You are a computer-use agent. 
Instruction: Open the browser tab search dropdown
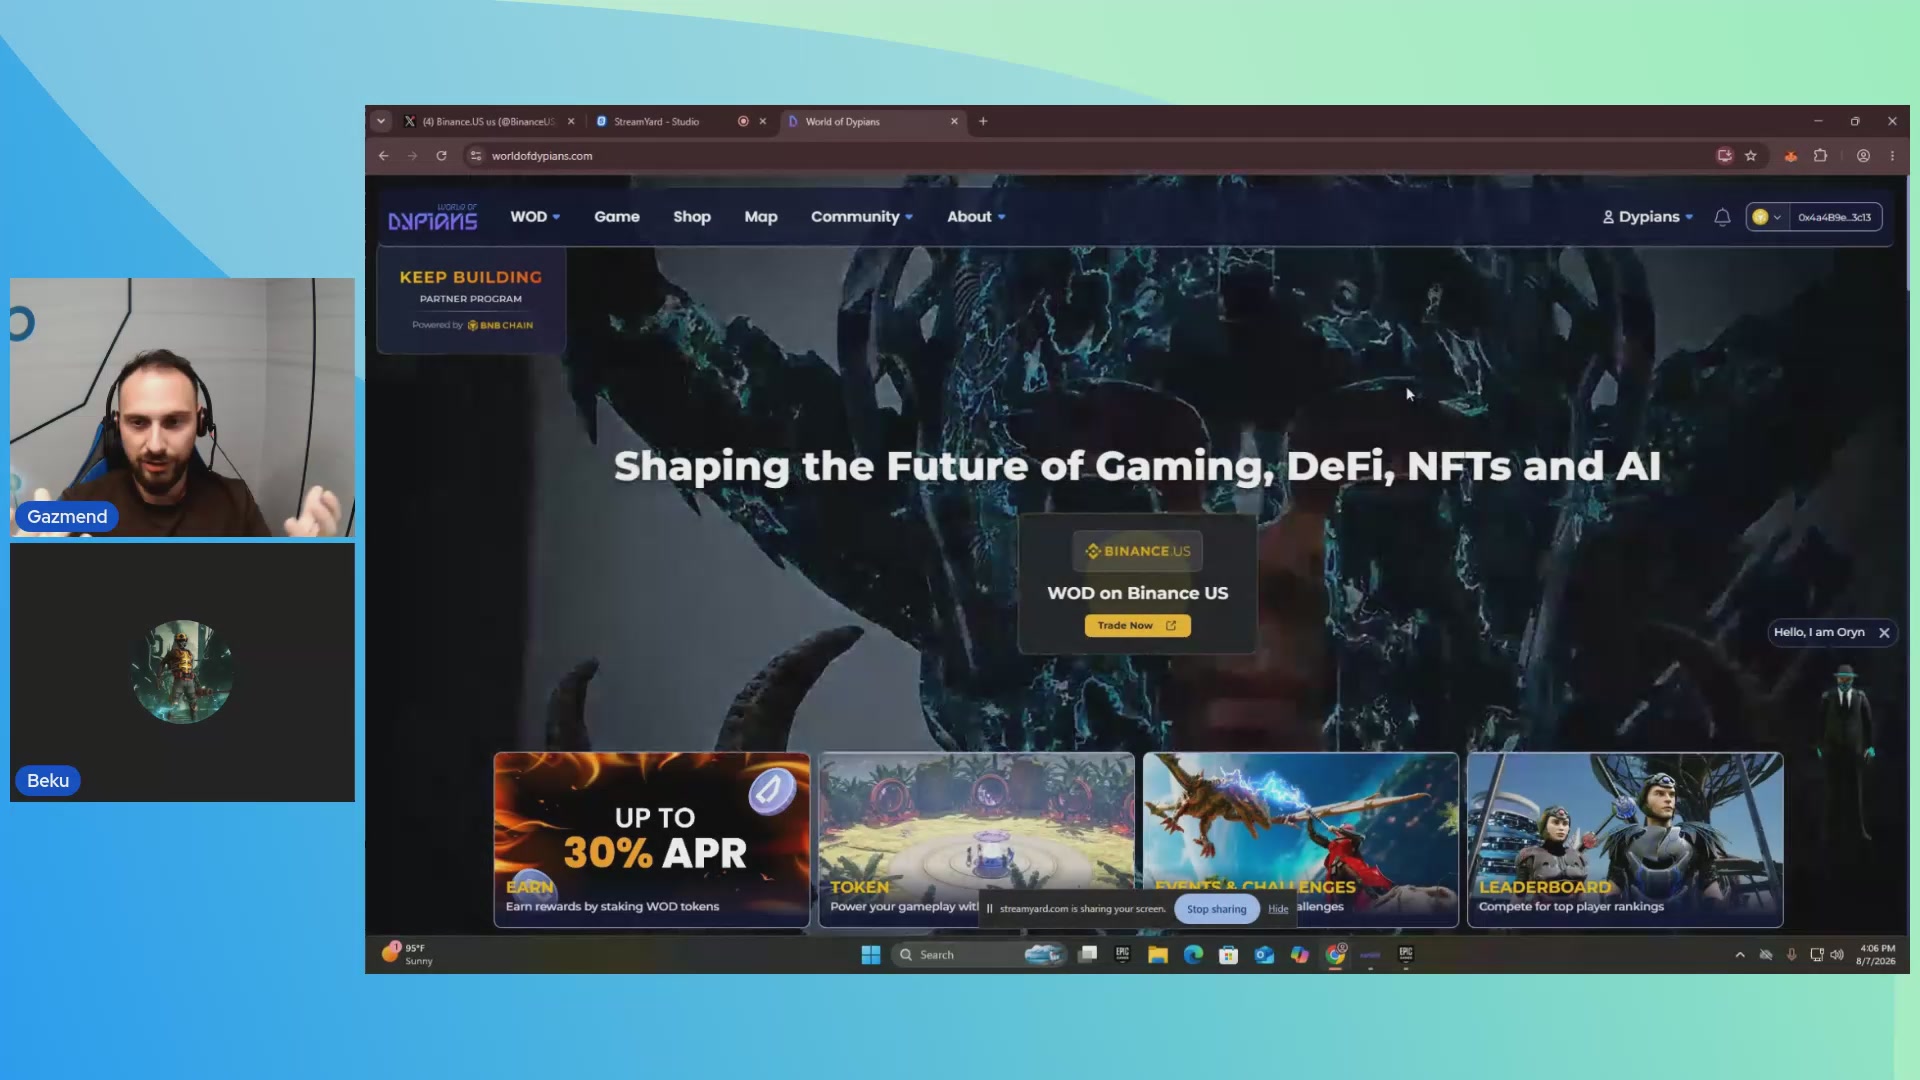tap(381, 121)
